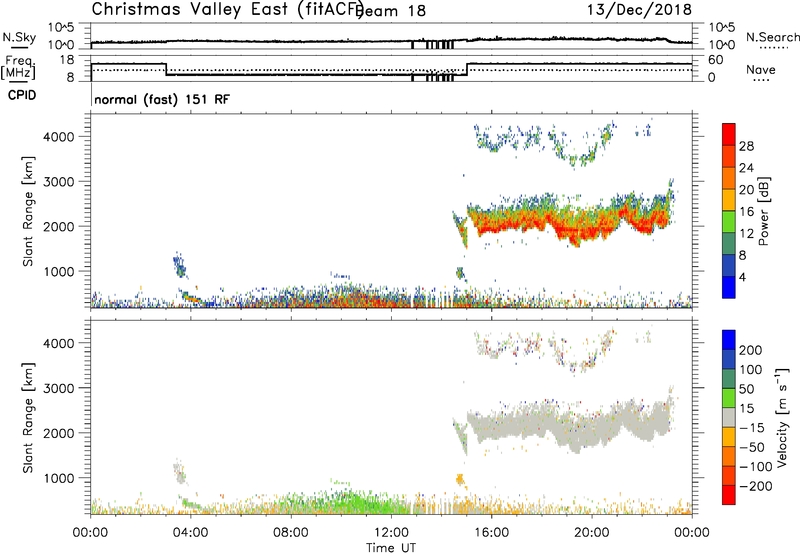Click the '18' frequency axis value

tap(67, 60)
